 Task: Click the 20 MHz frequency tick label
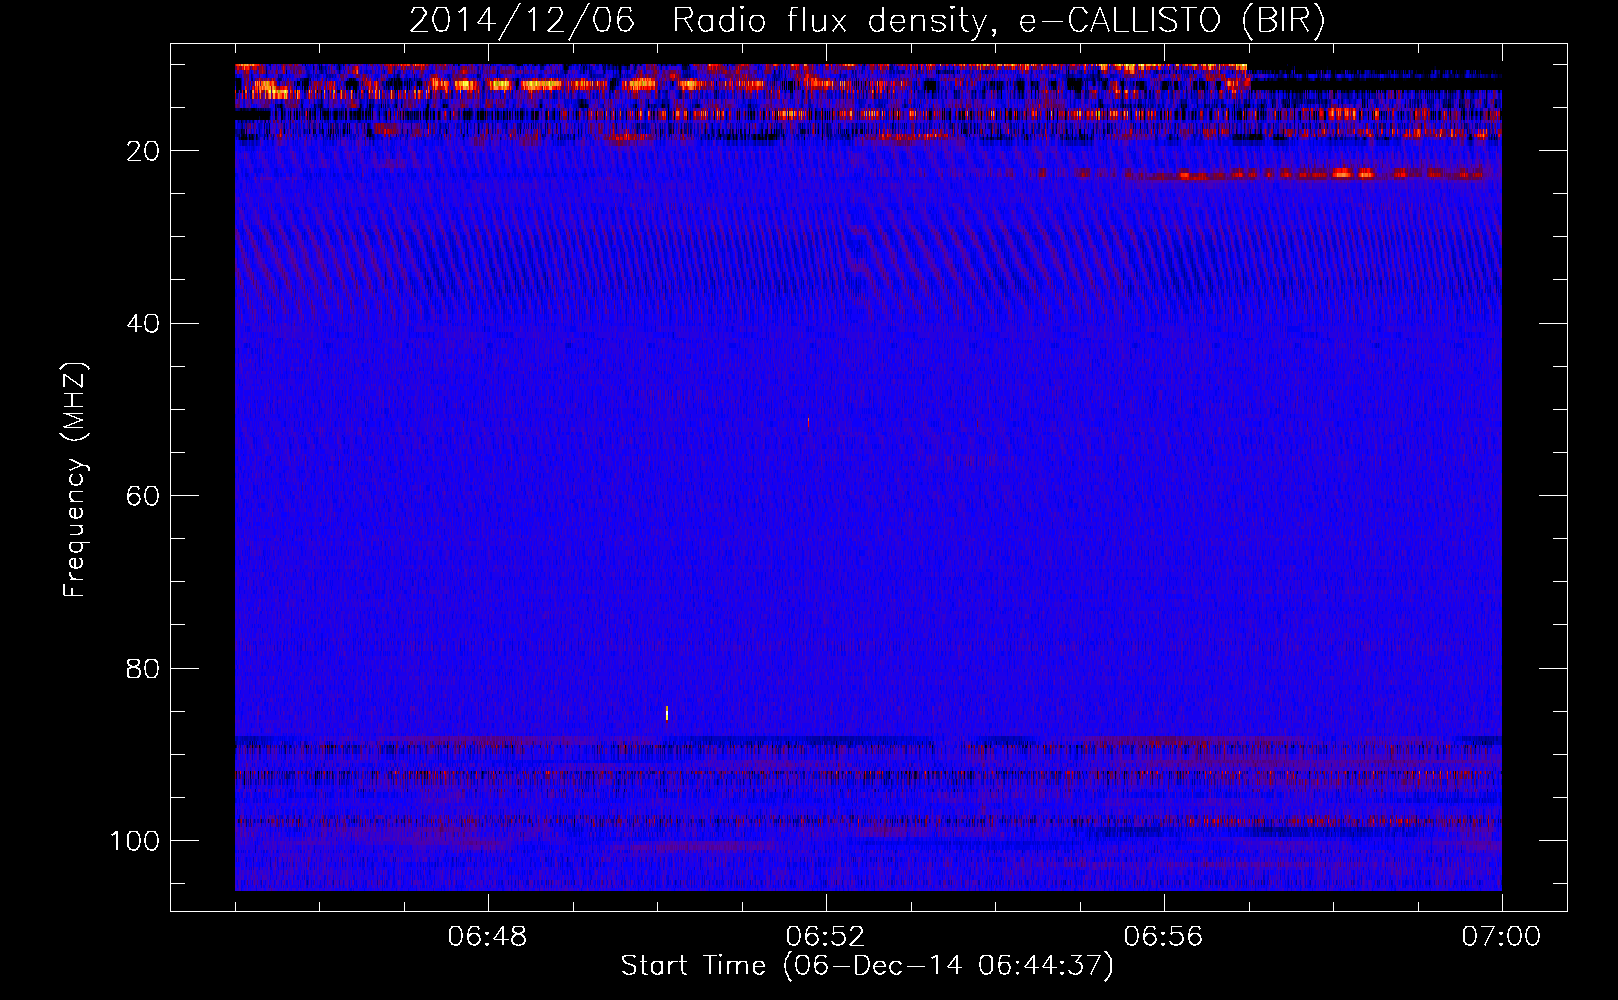(x=144, y=151)
